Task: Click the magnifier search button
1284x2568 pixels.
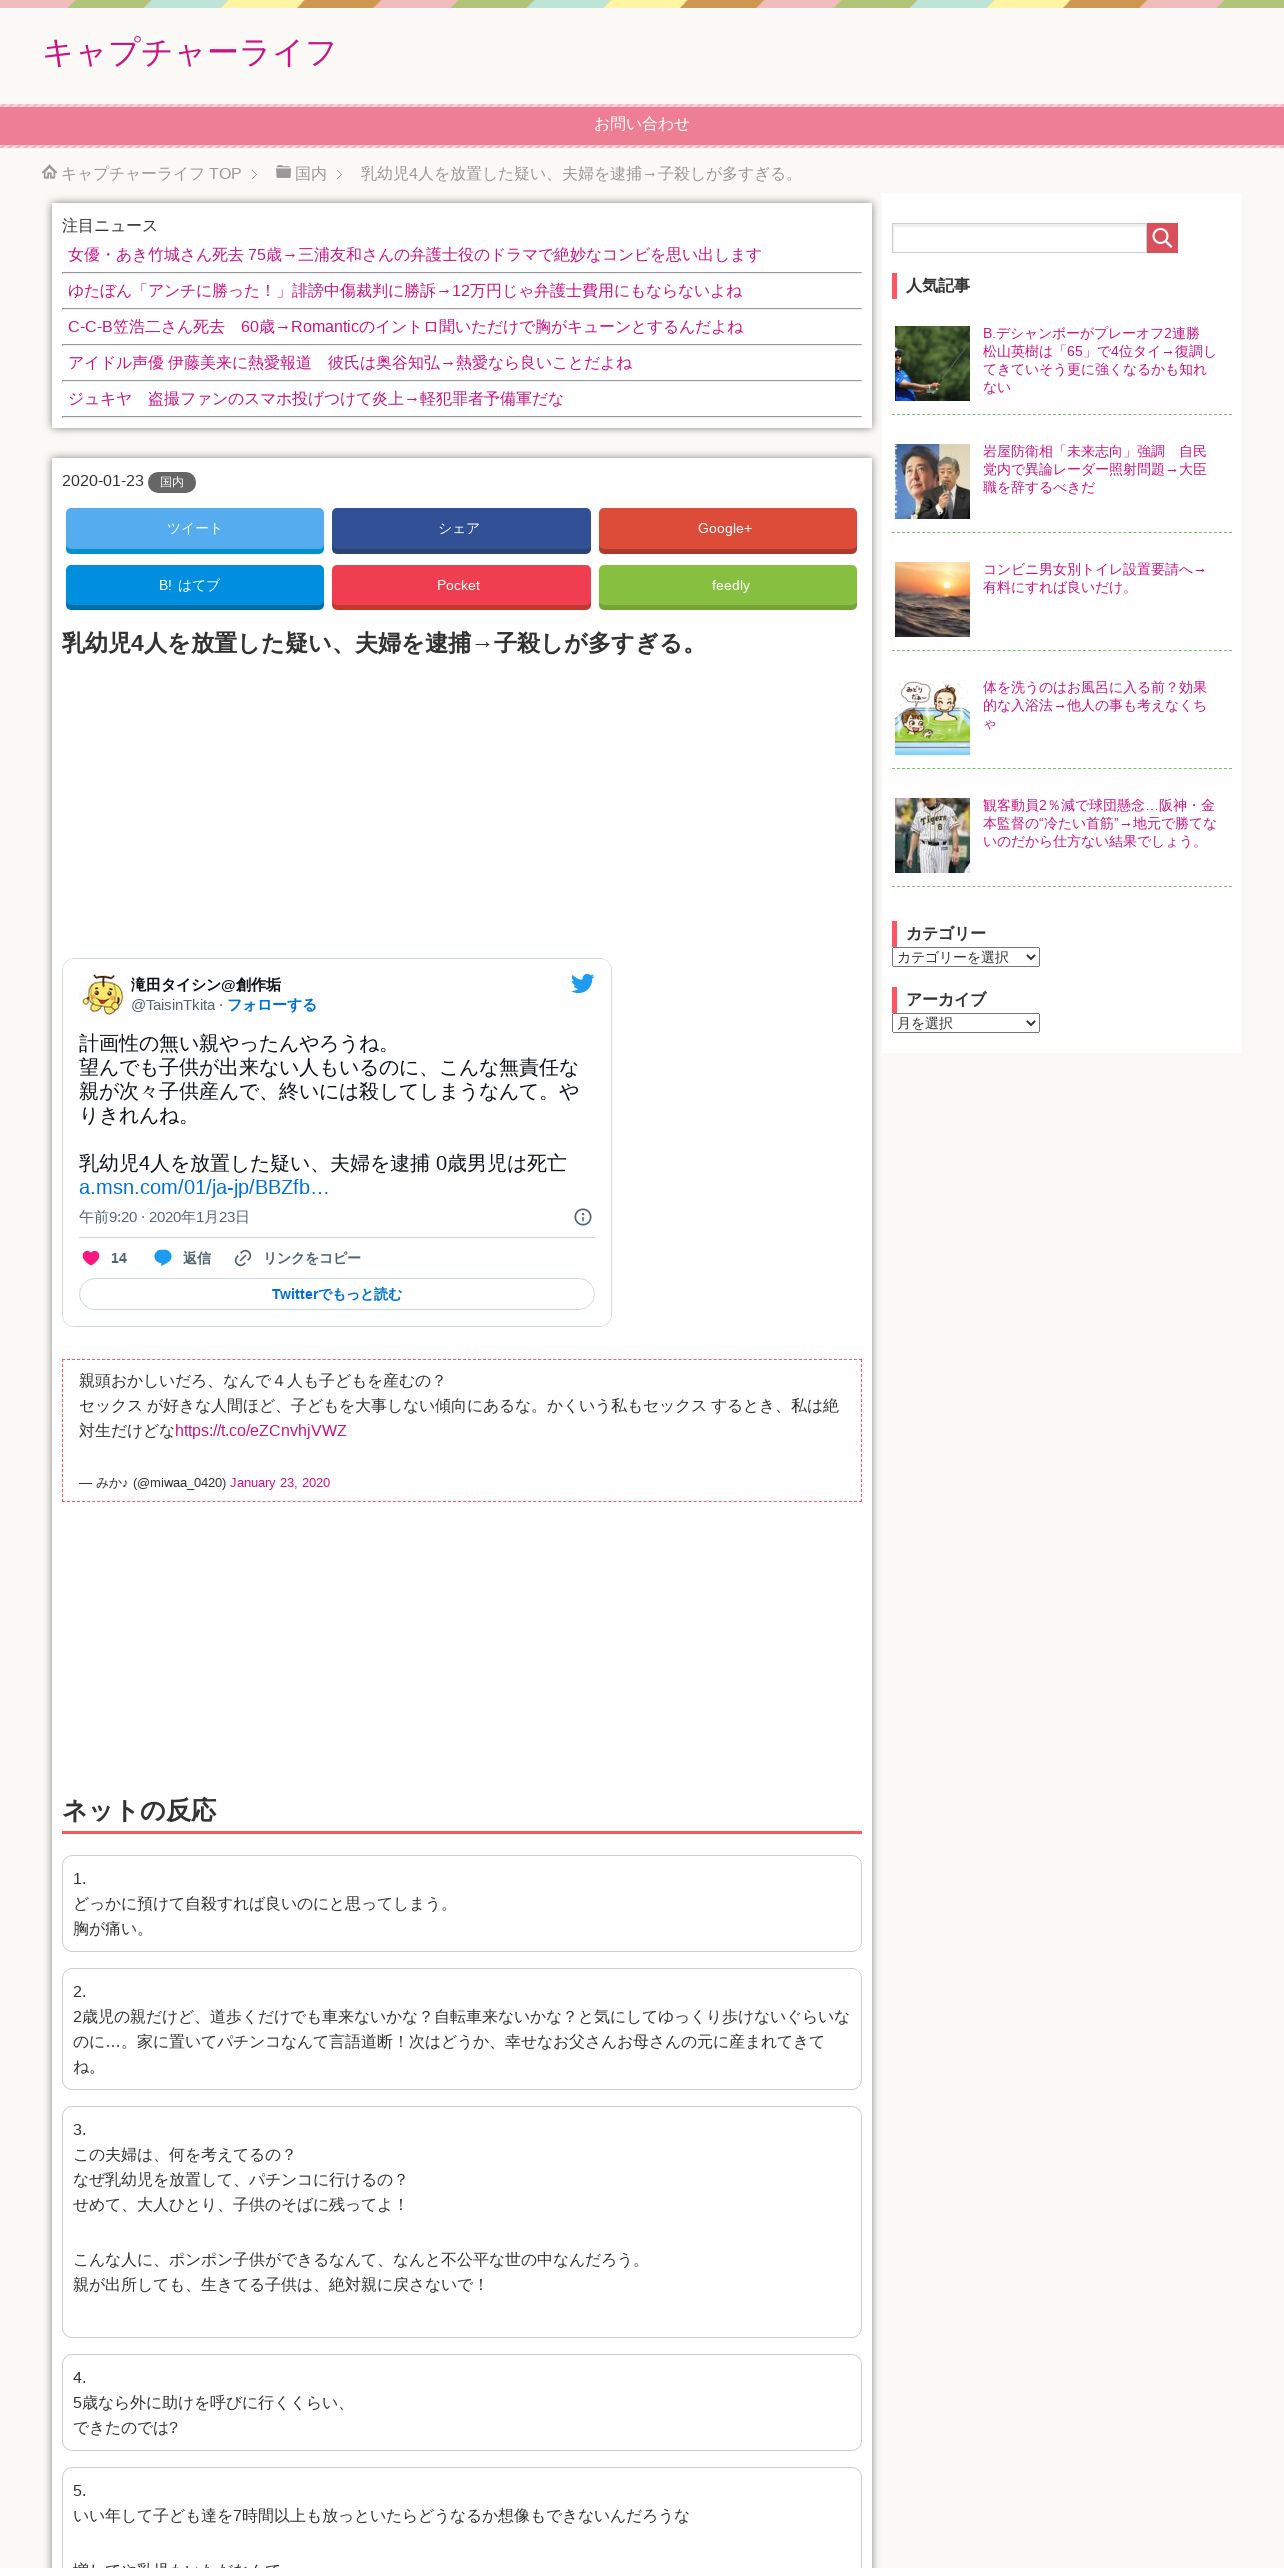Action: coord(1162,238)
